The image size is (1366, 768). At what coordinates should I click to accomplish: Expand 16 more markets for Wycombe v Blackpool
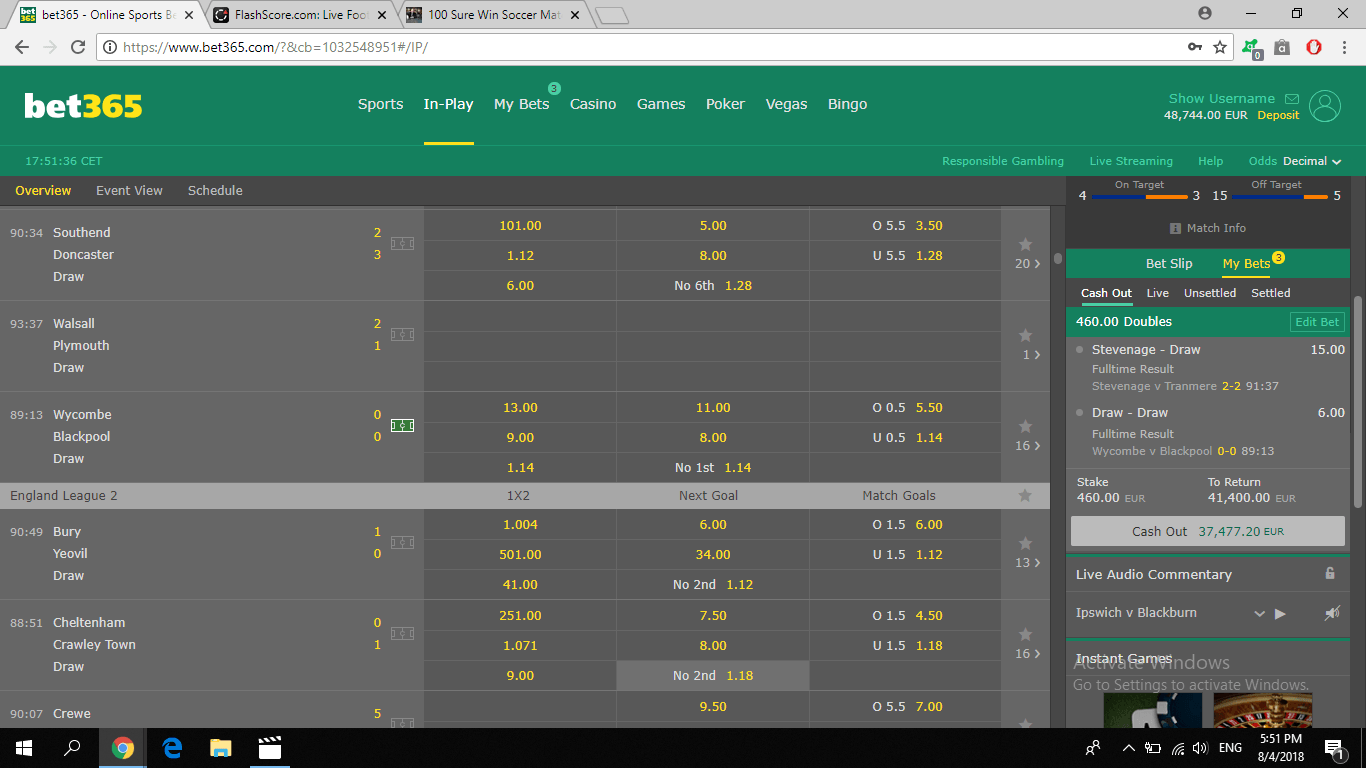pos(1028,446)
